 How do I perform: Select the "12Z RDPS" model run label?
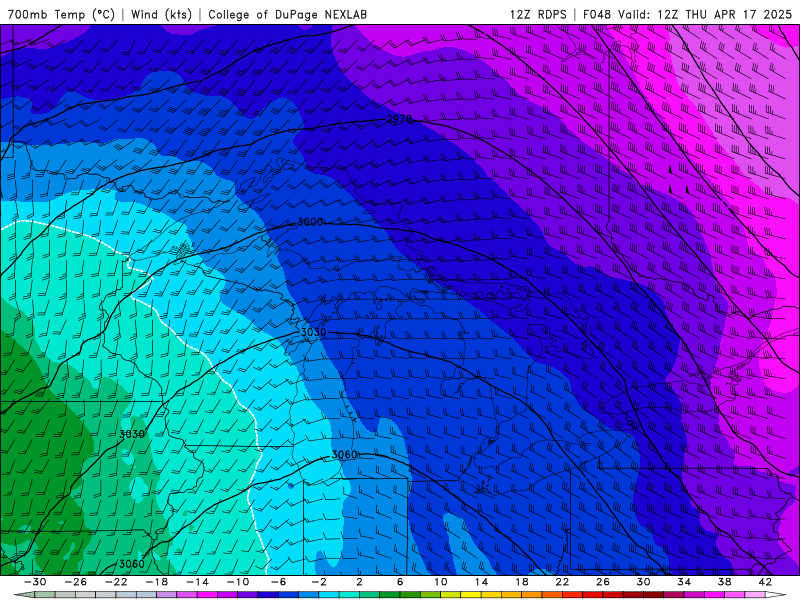538,14
